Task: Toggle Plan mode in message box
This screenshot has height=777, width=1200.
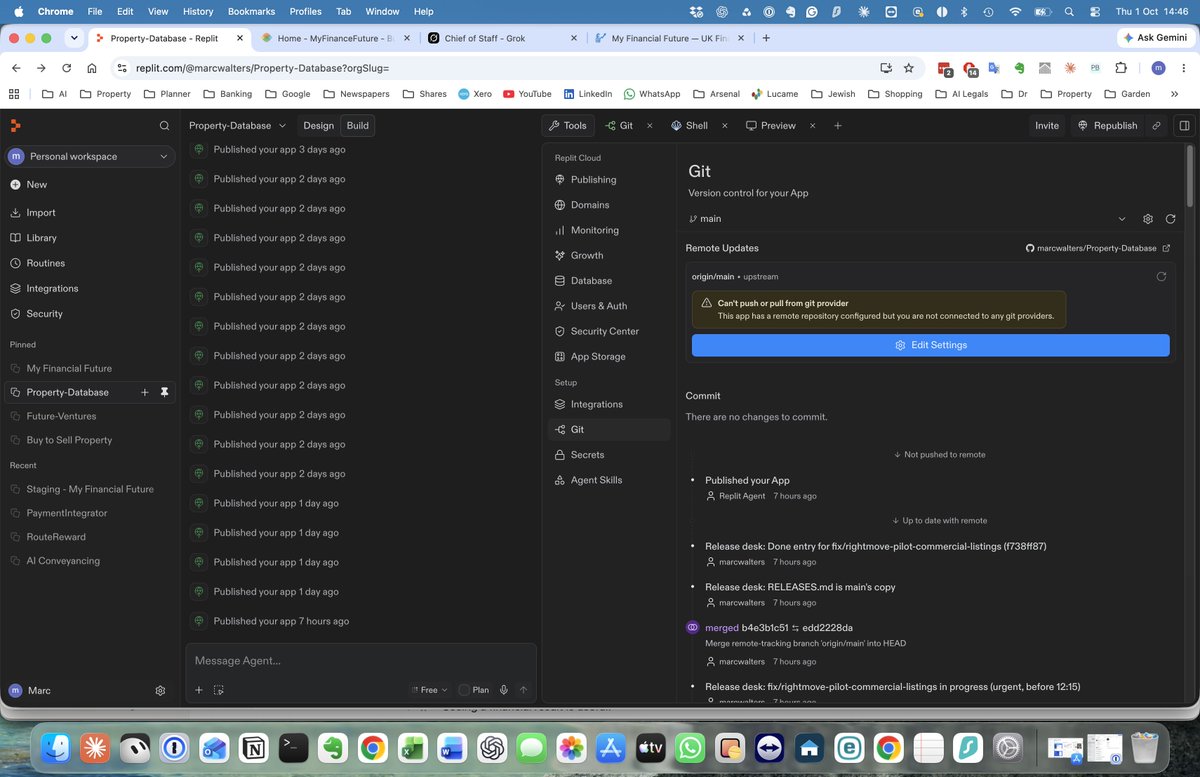Action: point(474,690)
